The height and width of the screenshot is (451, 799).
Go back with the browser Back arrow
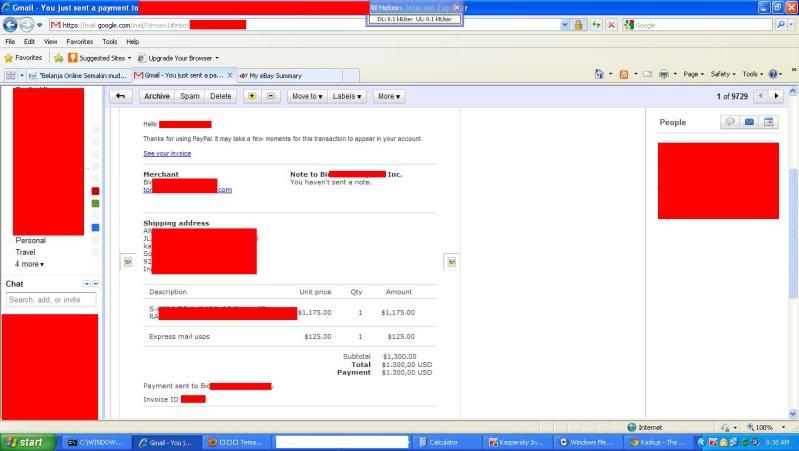click(x=10, y=24)
